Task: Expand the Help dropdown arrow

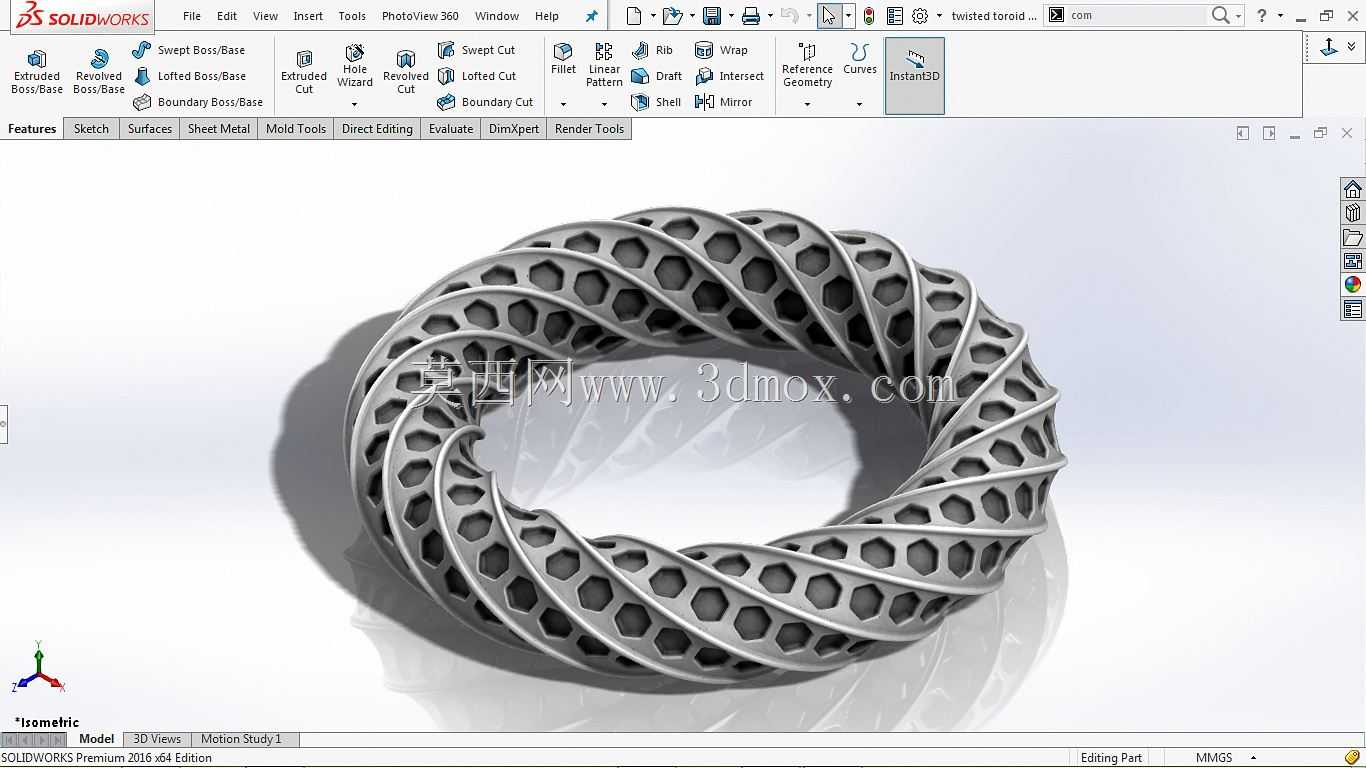Action: [1280, 16]
